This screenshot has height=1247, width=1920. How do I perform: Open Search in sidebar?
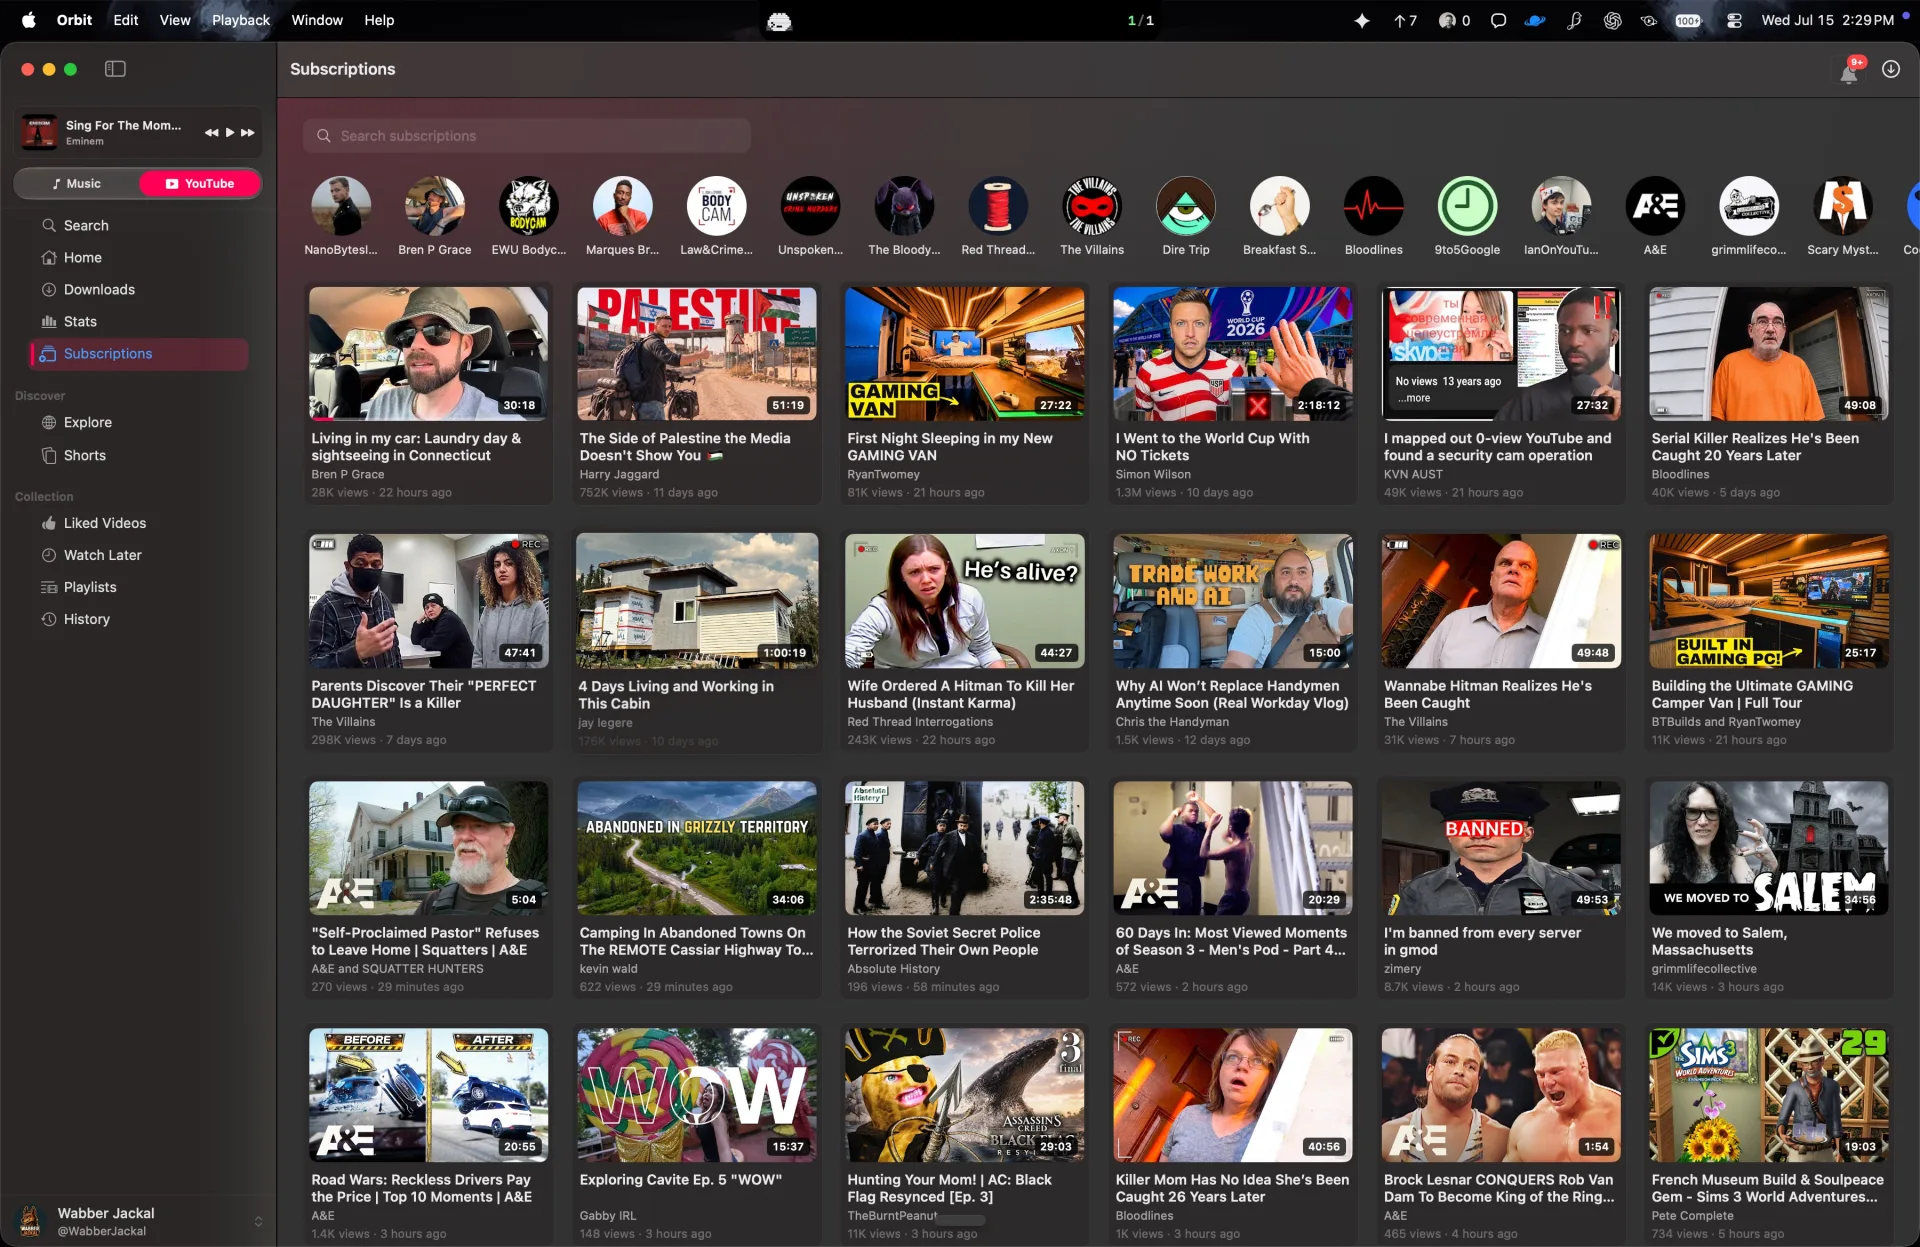[139, 226]
